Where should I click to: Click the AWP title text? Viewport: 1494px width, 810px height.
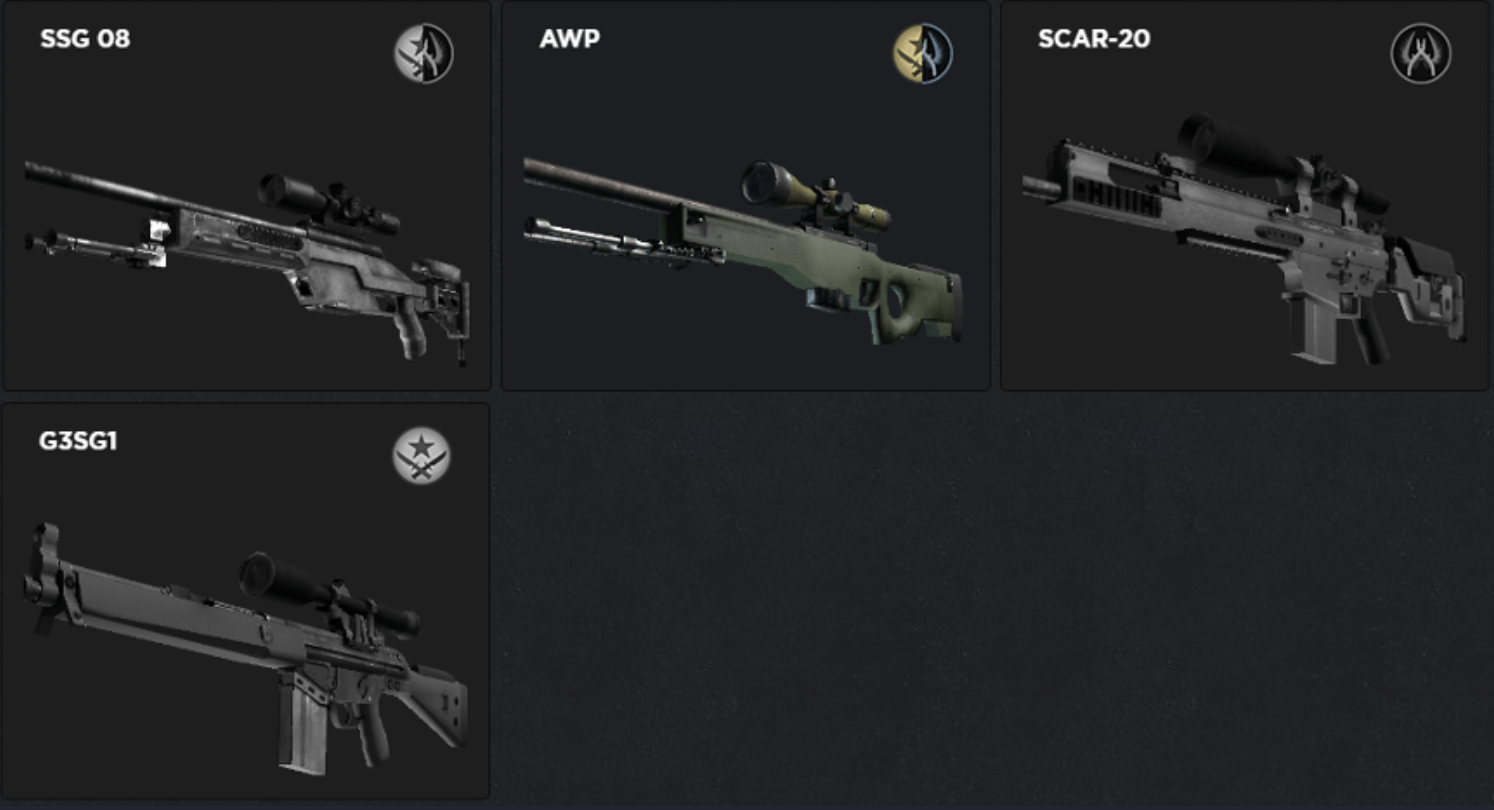pos(569,39)
